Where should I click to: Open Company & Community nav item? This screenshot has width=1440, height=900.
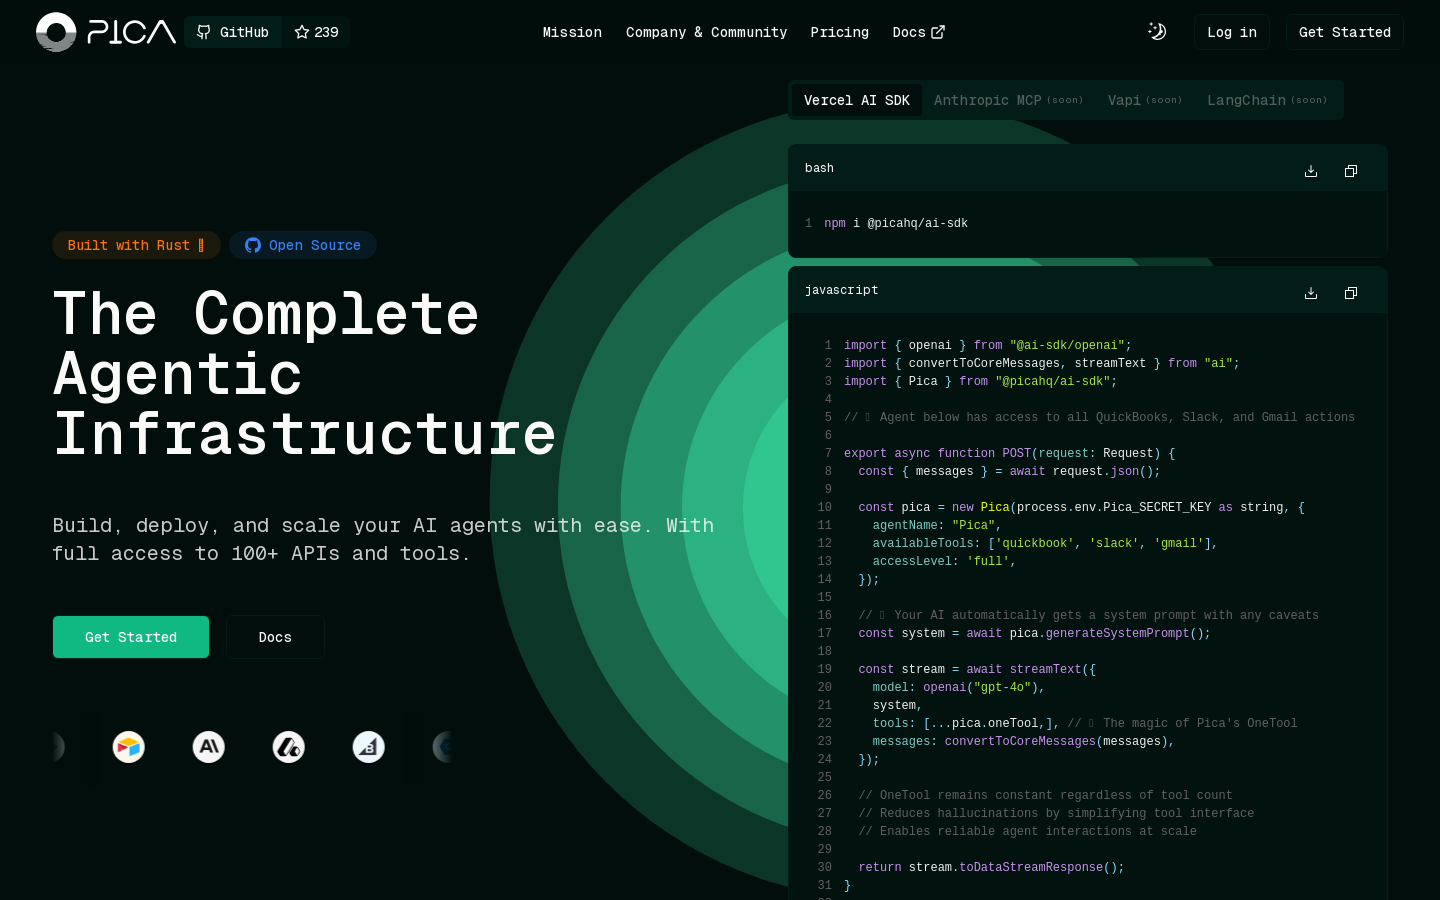[706, 32]
